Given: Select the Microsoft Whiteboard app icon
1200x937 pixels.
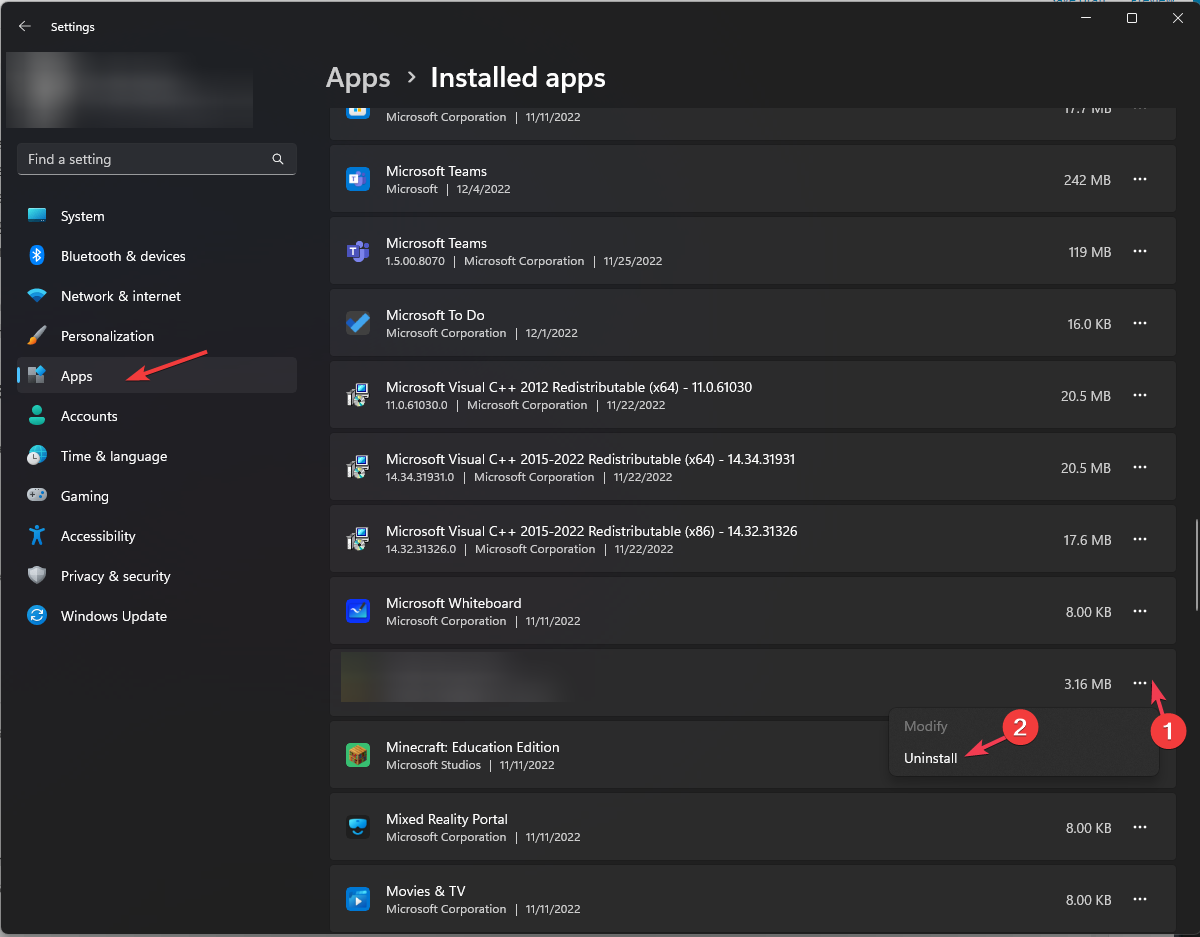Looking at the screenshot, I should (357, 611).
